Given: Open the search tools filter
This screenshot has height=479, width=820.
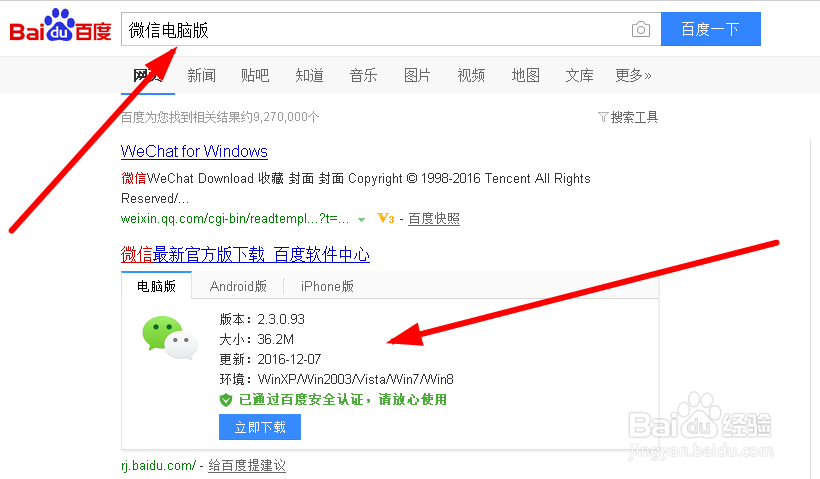Looking at the screenshot, I should (628, 117).
